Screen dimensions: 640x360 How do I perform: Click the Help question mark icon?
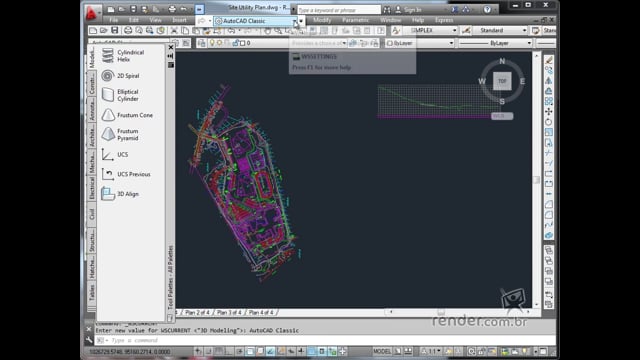[x=487, y=10]
